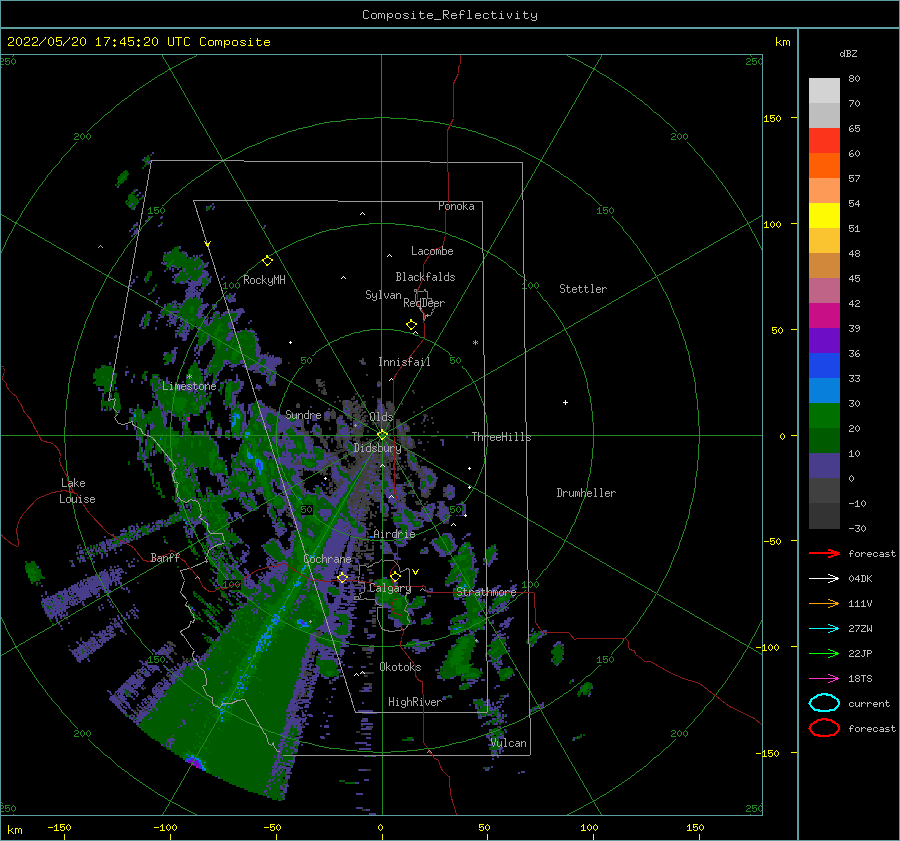
Task: Click the Airdrie label
Action: (x=394, y=534)
